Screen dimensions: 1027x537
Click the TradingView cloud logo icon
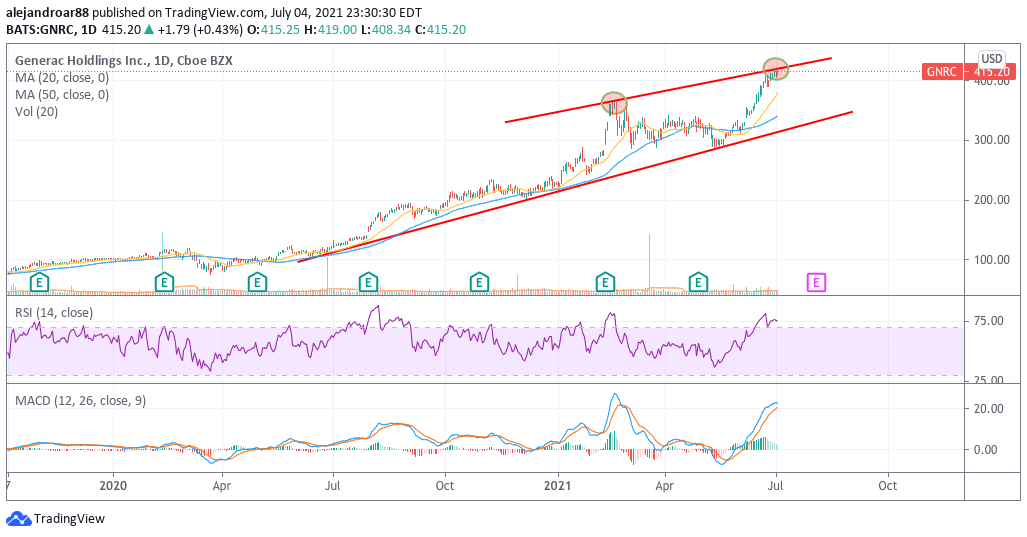[x=18, y=519]
